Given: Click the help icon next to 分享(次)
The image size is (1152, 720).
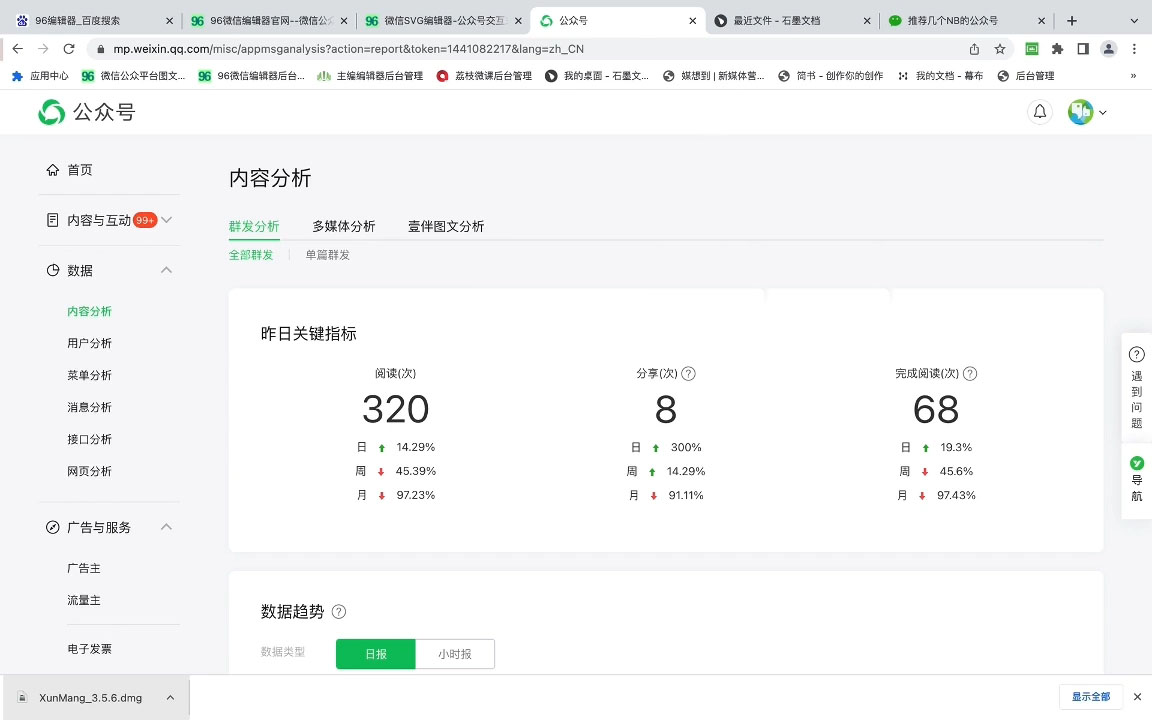Looking at the screenshot, I should tap(688, 374).
